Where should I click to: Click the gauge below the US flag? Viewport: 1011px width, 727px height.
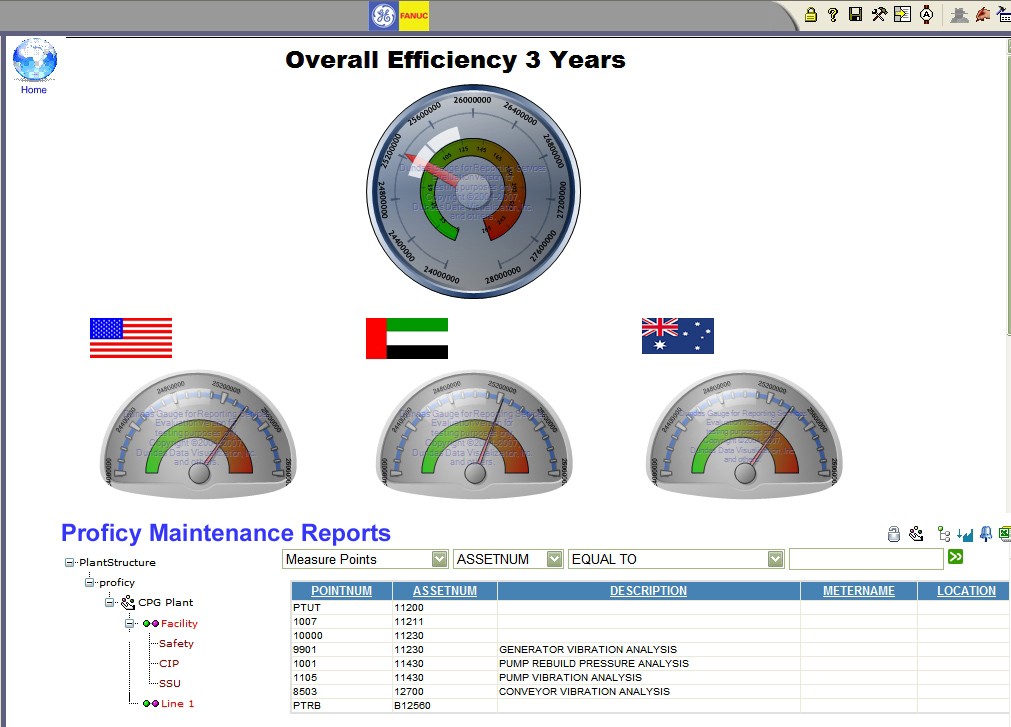(199, 434)
